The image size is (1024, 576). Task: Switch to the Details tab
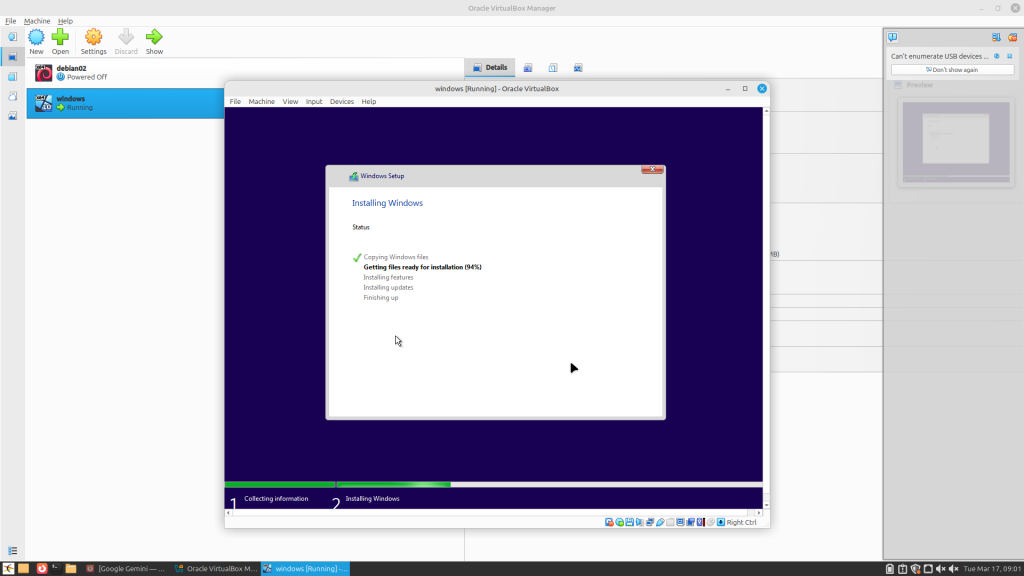(490, 68)
